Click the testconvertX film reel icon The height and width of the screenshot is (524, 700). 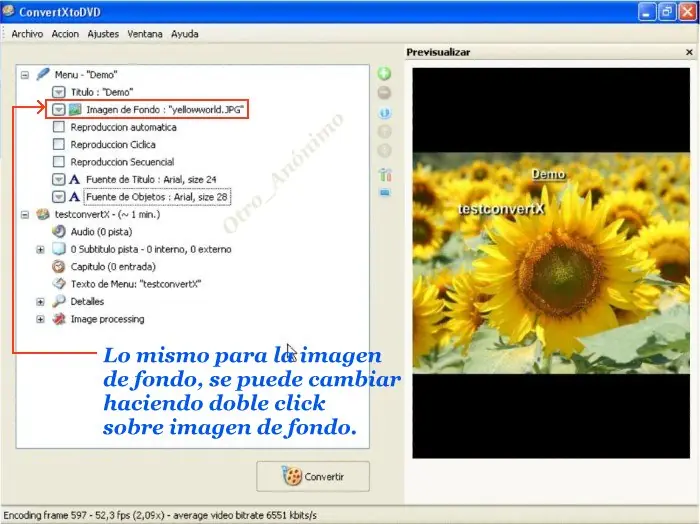(42, 214)
